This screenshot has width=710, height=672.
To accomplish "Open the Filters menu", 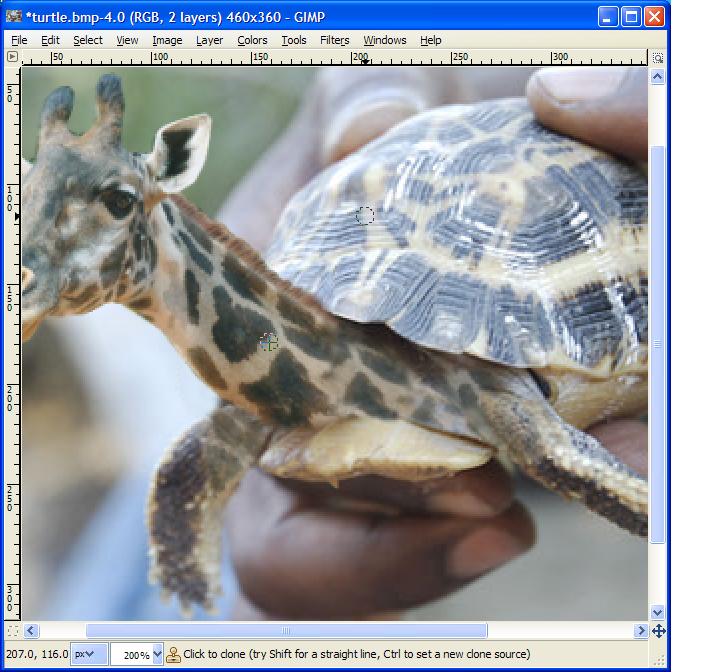I will click(x=334, y=40).
